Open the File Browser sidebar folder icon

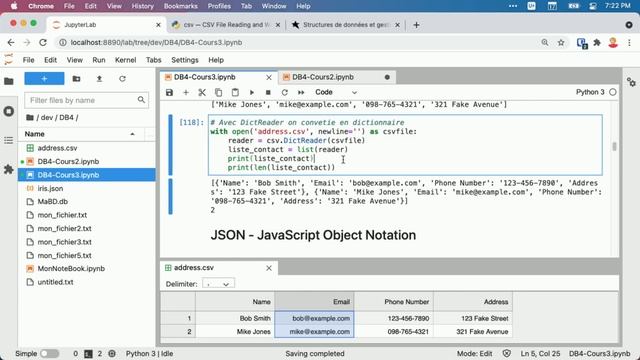[9, 81]
